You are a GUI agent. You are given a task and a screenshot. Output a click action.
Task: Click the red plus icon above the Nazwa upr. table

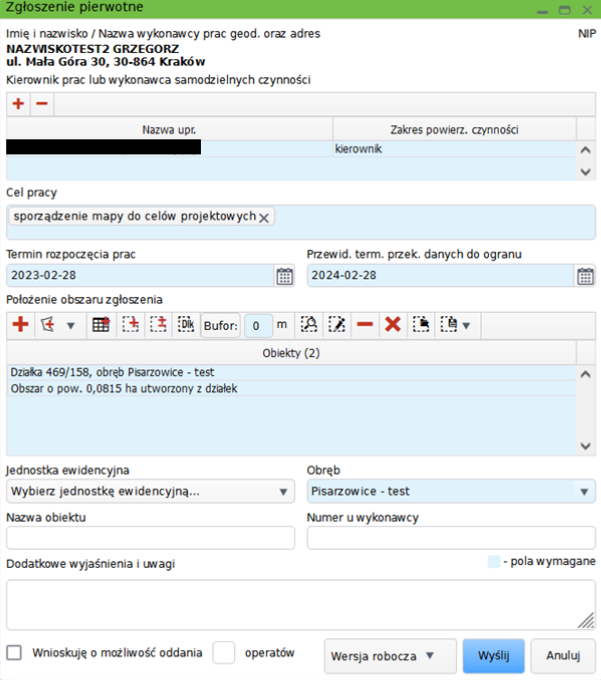tap(18, 104)
